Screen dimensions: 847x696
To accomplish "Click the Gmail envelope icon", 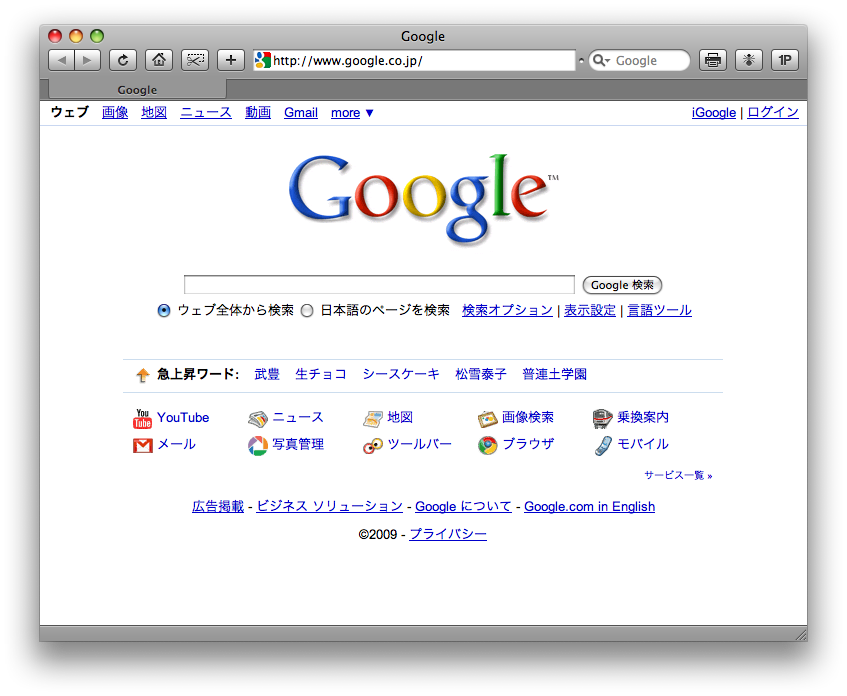I will point(143,445).
